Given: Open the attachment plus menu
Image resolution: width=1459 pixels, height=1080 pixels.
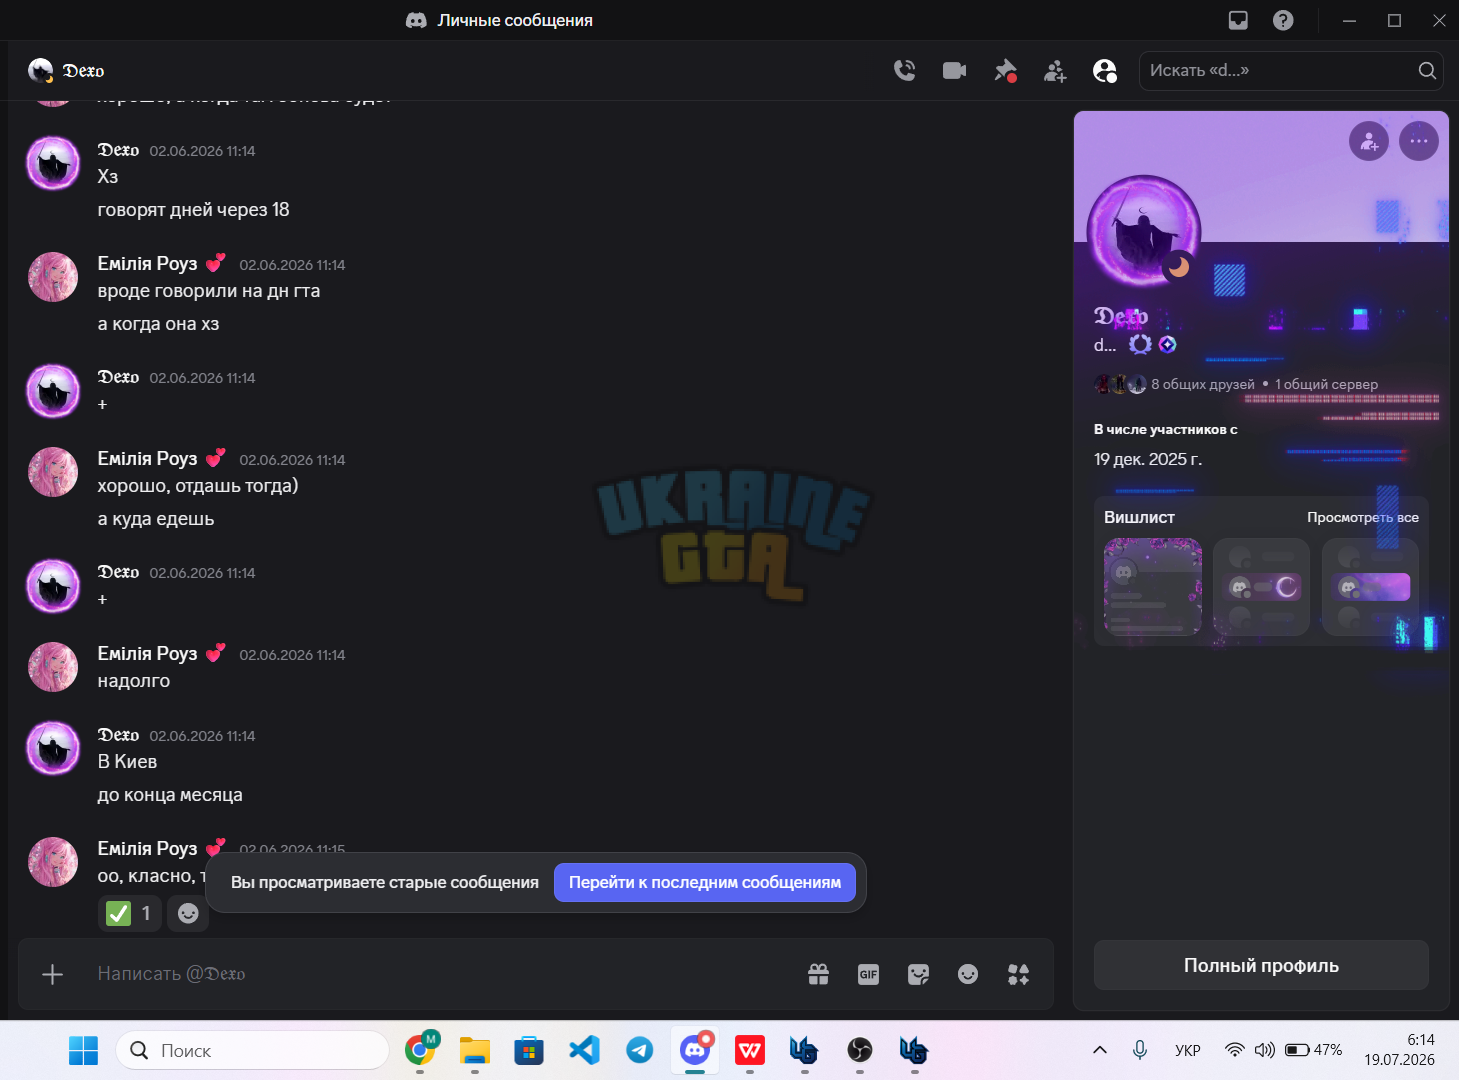Looking at the screenshot, I should click(53, 974).
